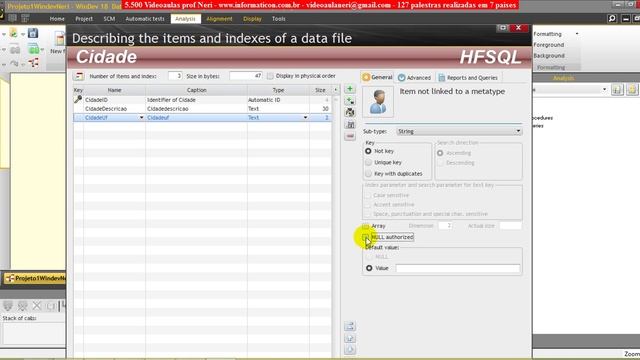Click the first icon in the Stack of calls toolbar

pos(8,306)
